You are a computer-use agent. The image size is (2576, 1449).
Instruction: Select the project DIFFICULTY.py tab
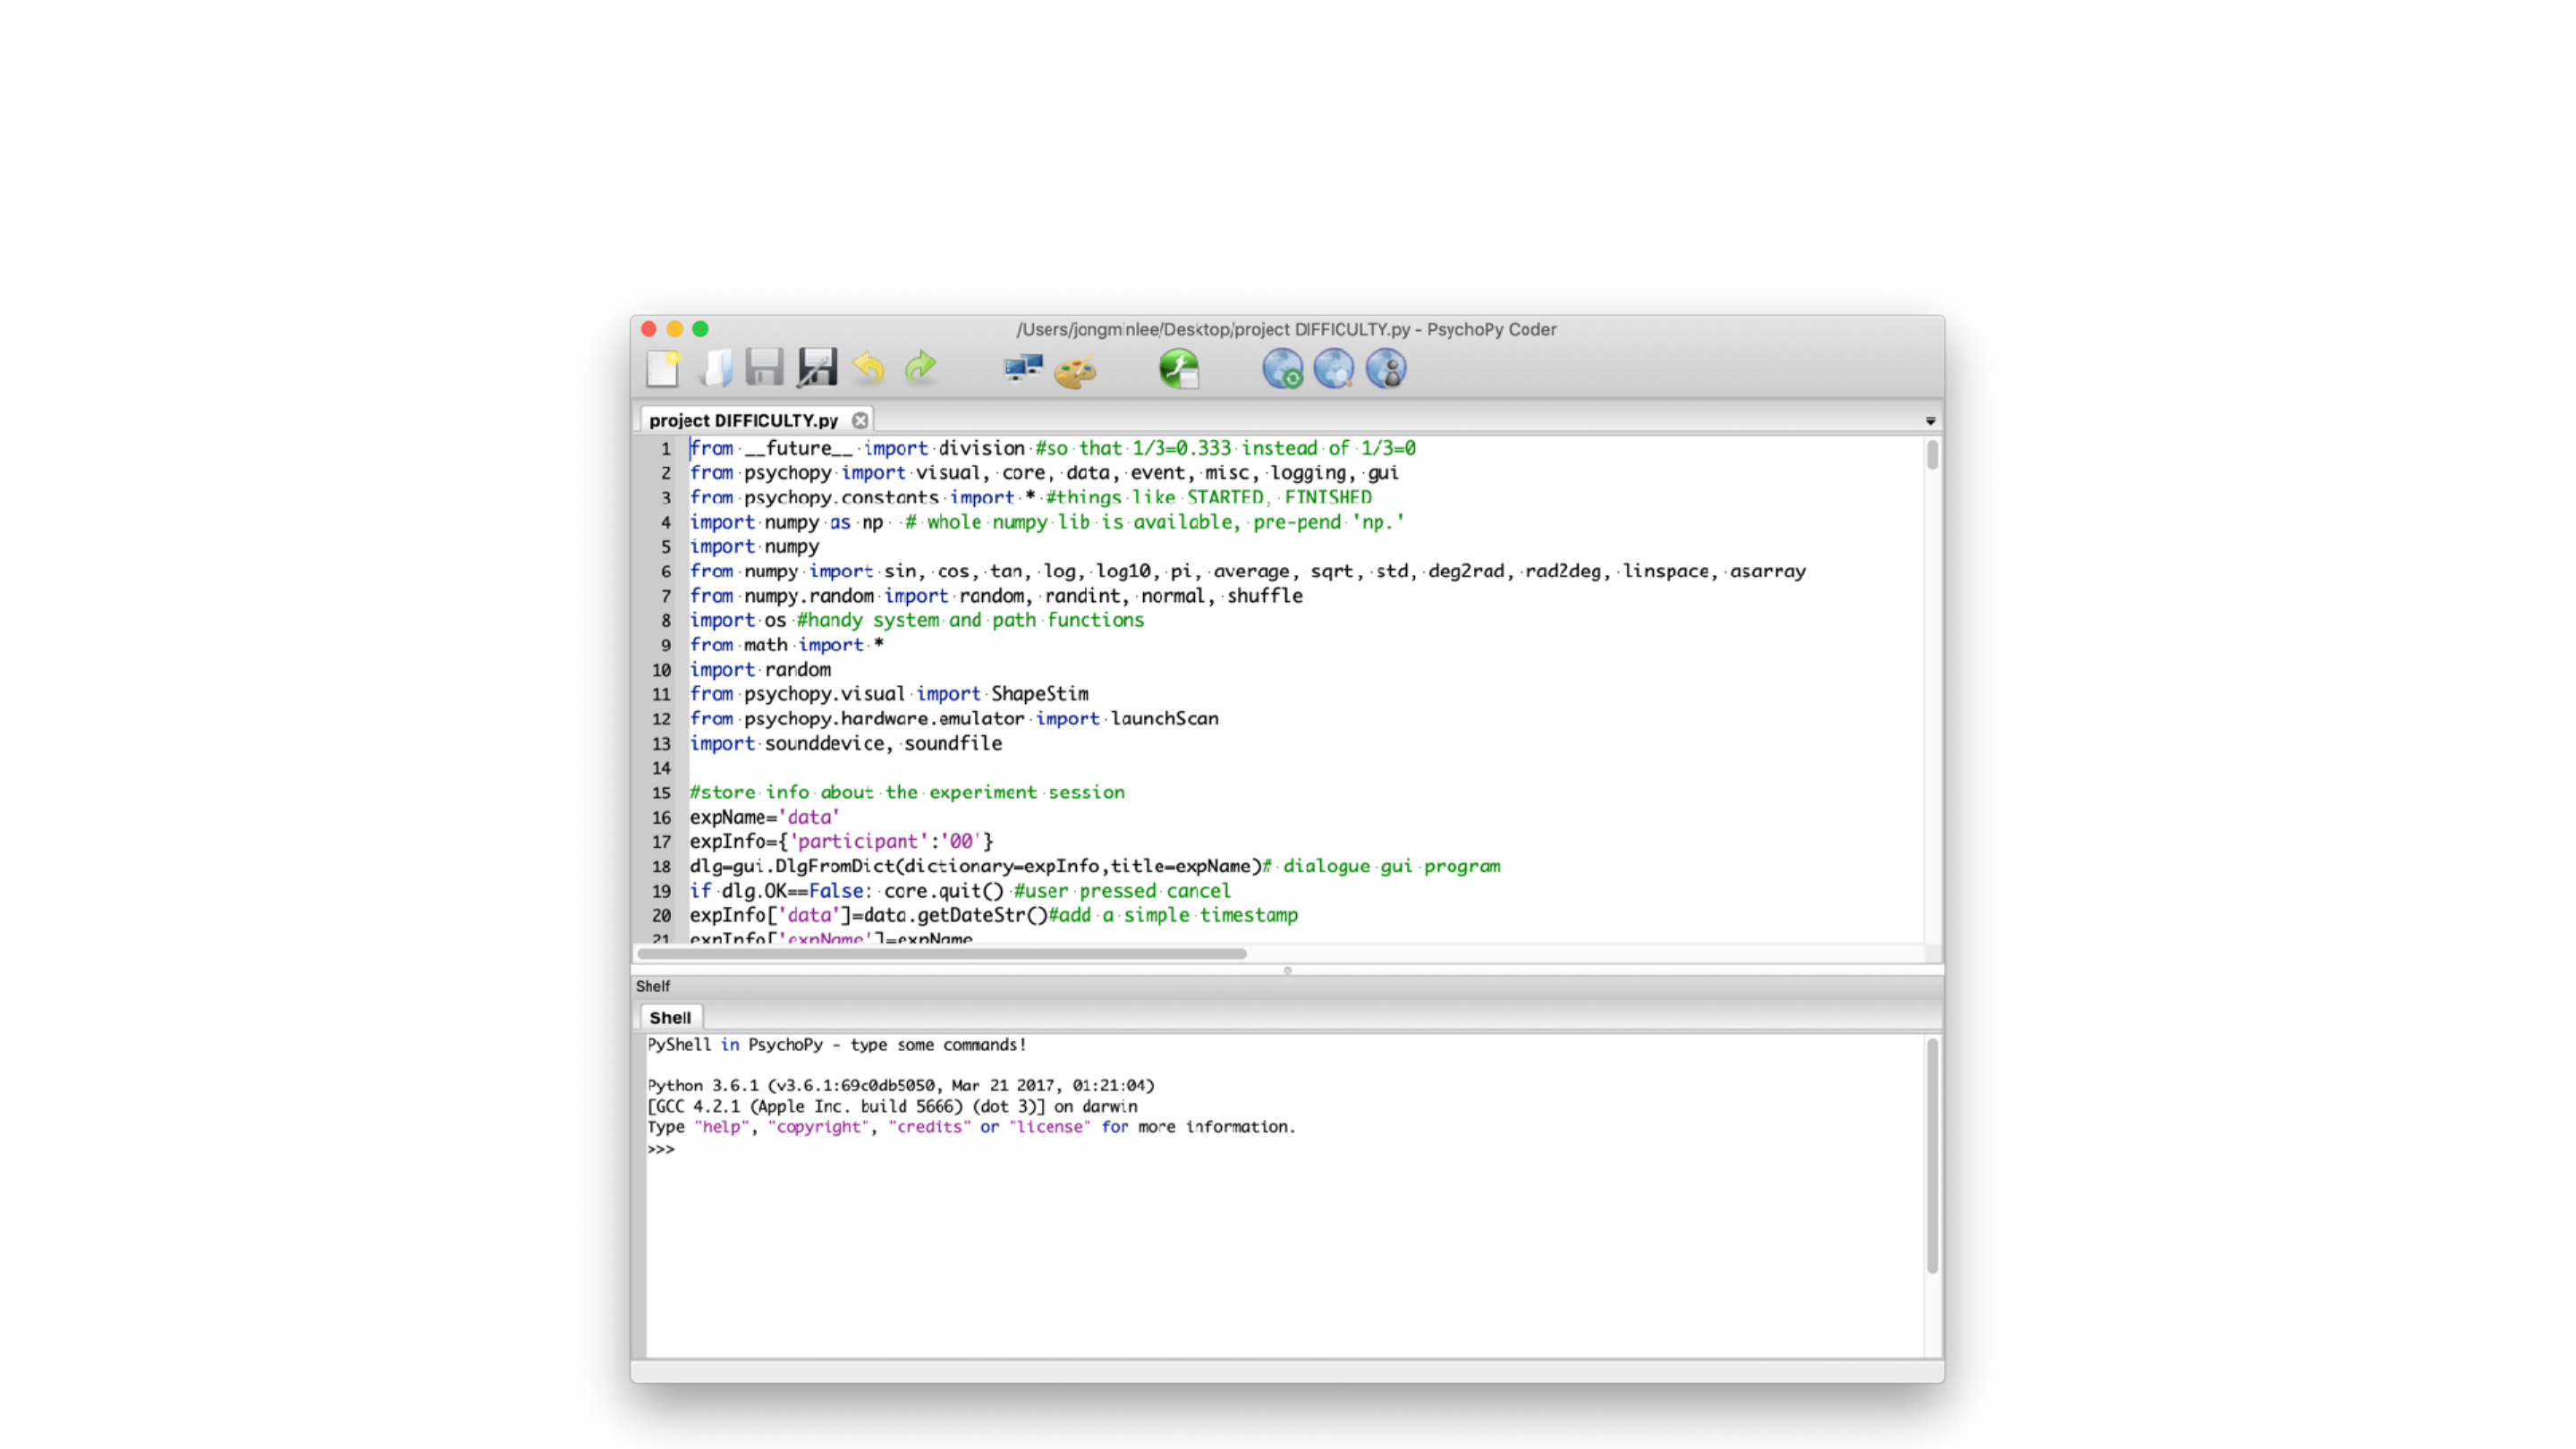tap(743, 421)
